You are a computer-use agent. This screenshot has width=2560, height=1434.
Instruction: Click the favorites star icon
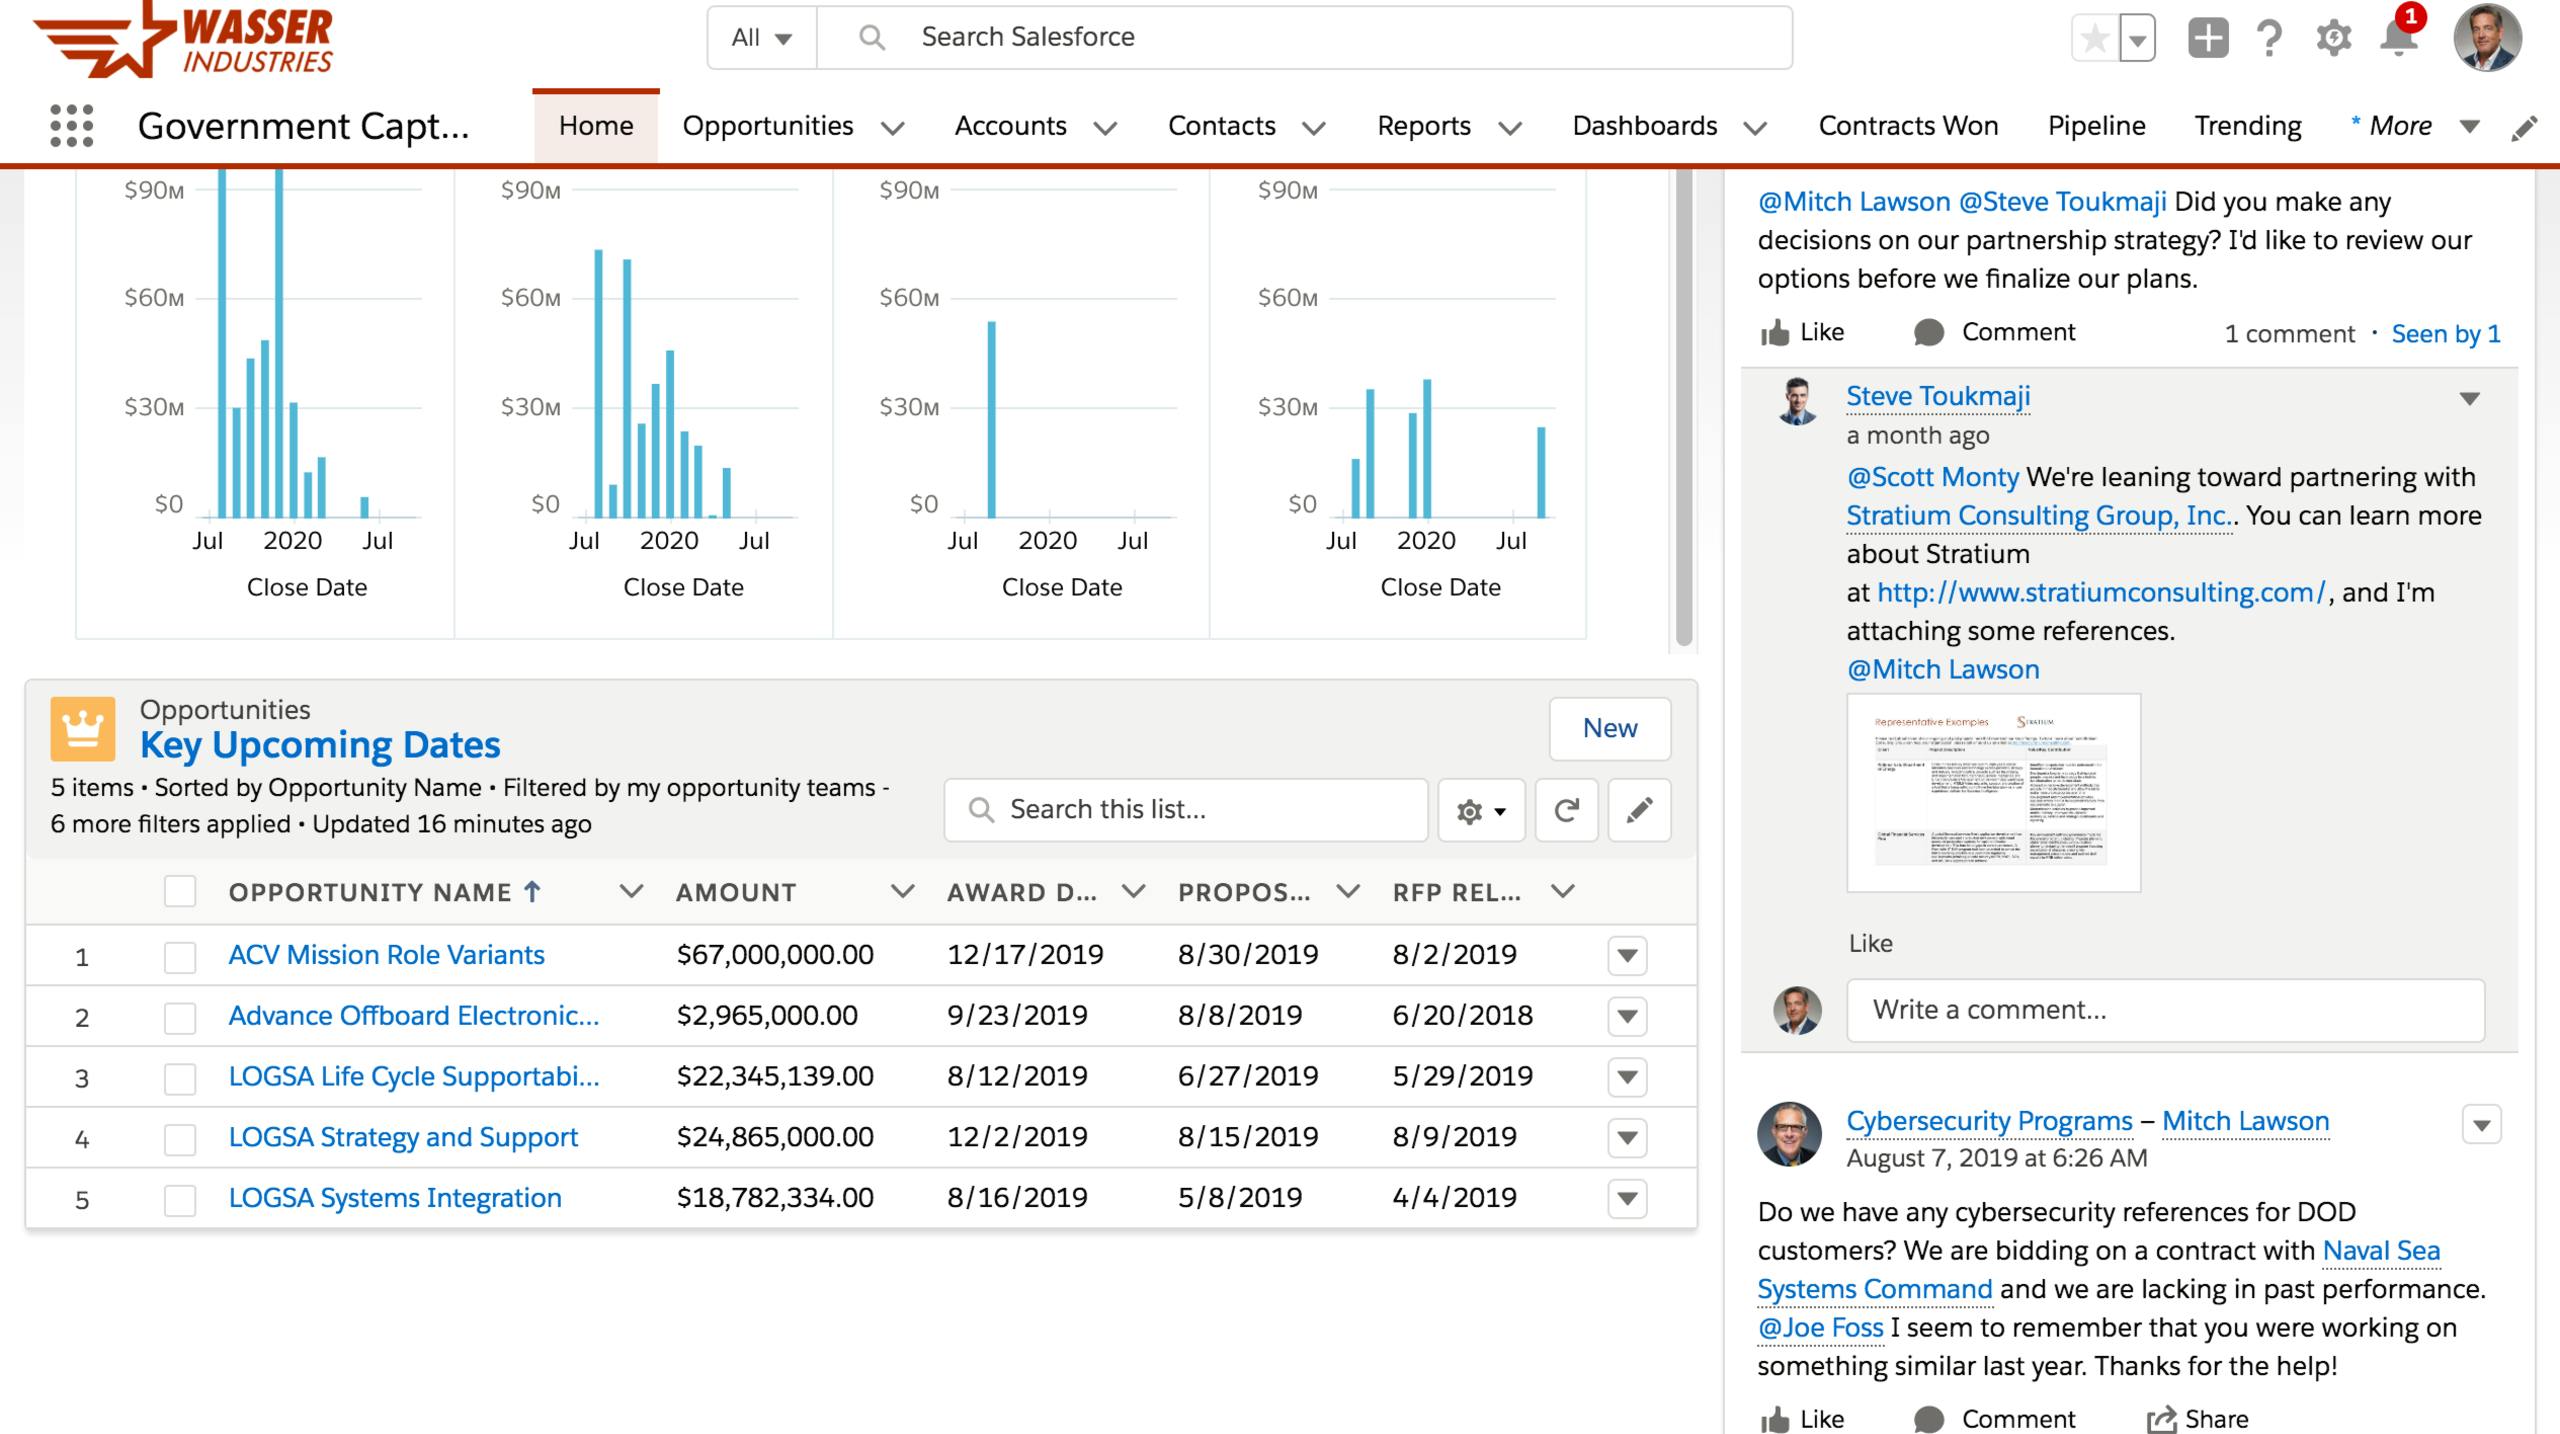click(2094, 39)
